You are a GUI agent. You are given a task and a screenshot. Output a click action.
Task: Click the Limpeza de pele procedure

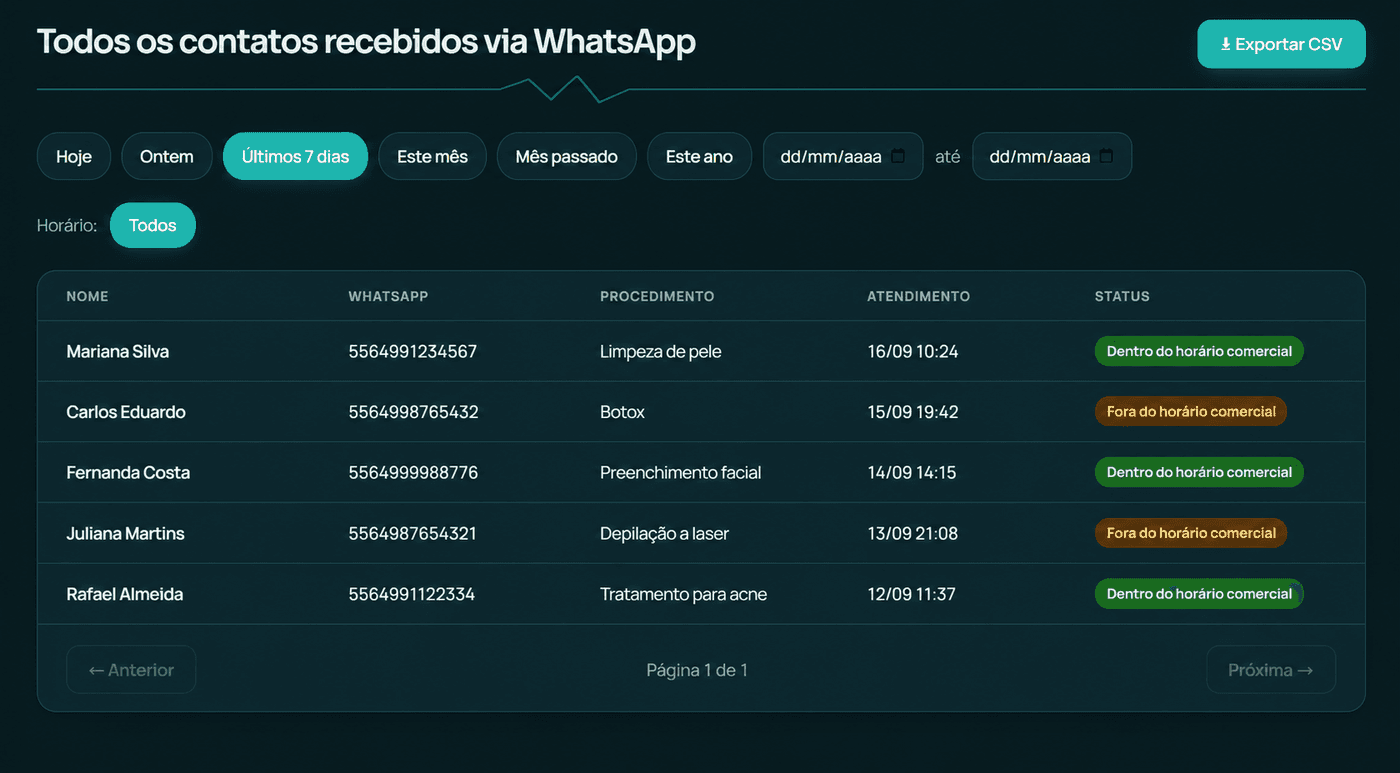661,351
